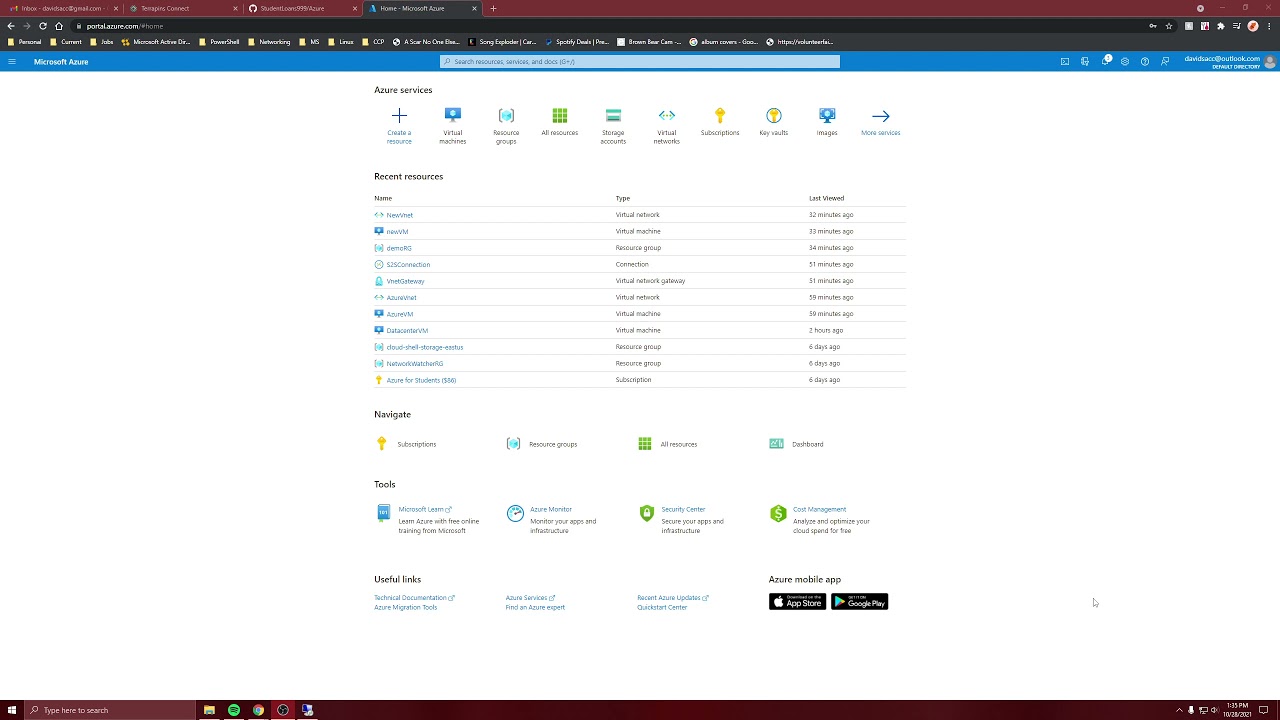The width and height of the screenshot is (1280, 720).
Task: Open Cost Management tool link
Action: click(819, 509)
